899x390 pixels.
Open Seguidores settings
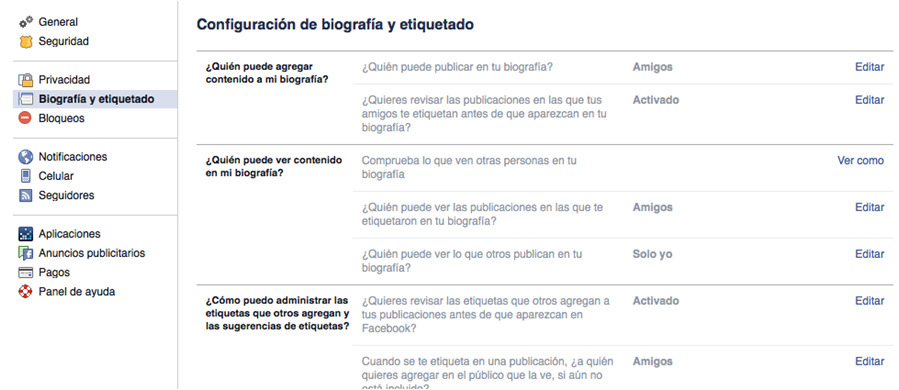[x=67, y=196]
